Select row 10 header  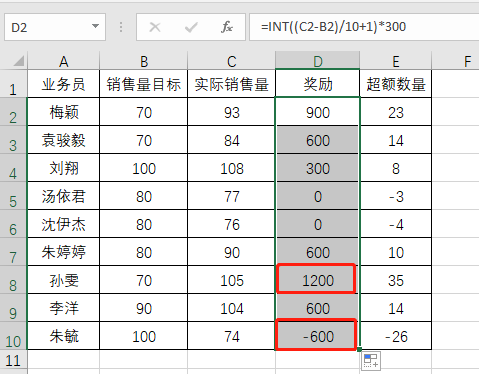click(x=13, y=336)
